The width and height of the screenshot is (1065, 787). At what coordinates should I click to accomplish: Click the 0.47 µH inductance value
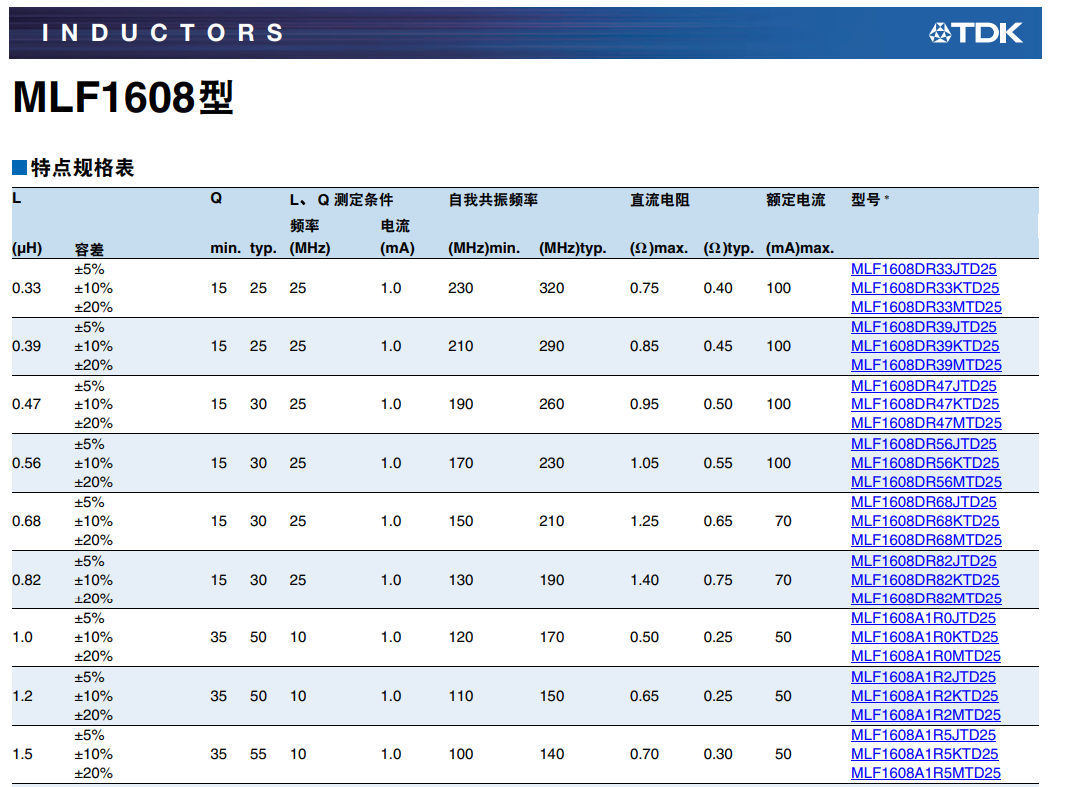[x=26, y=404]
